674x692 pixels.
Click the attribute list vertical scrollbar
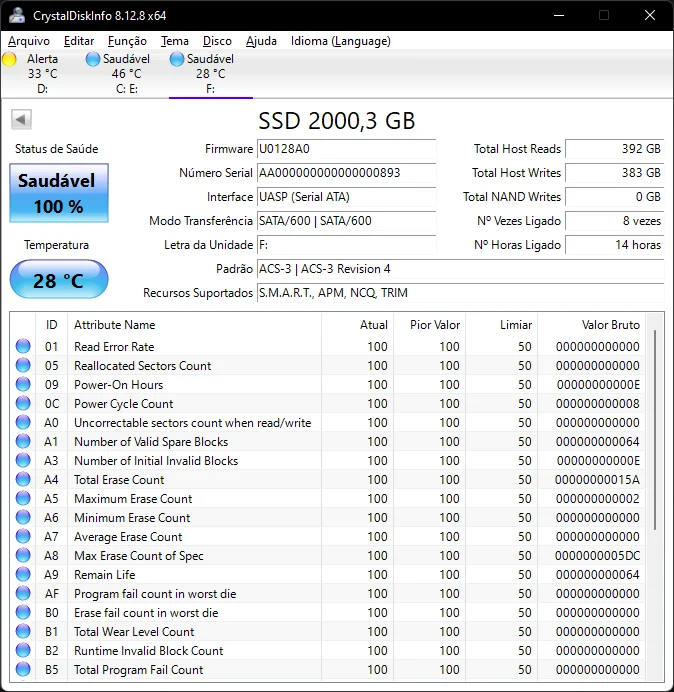[x=655, y=429]
